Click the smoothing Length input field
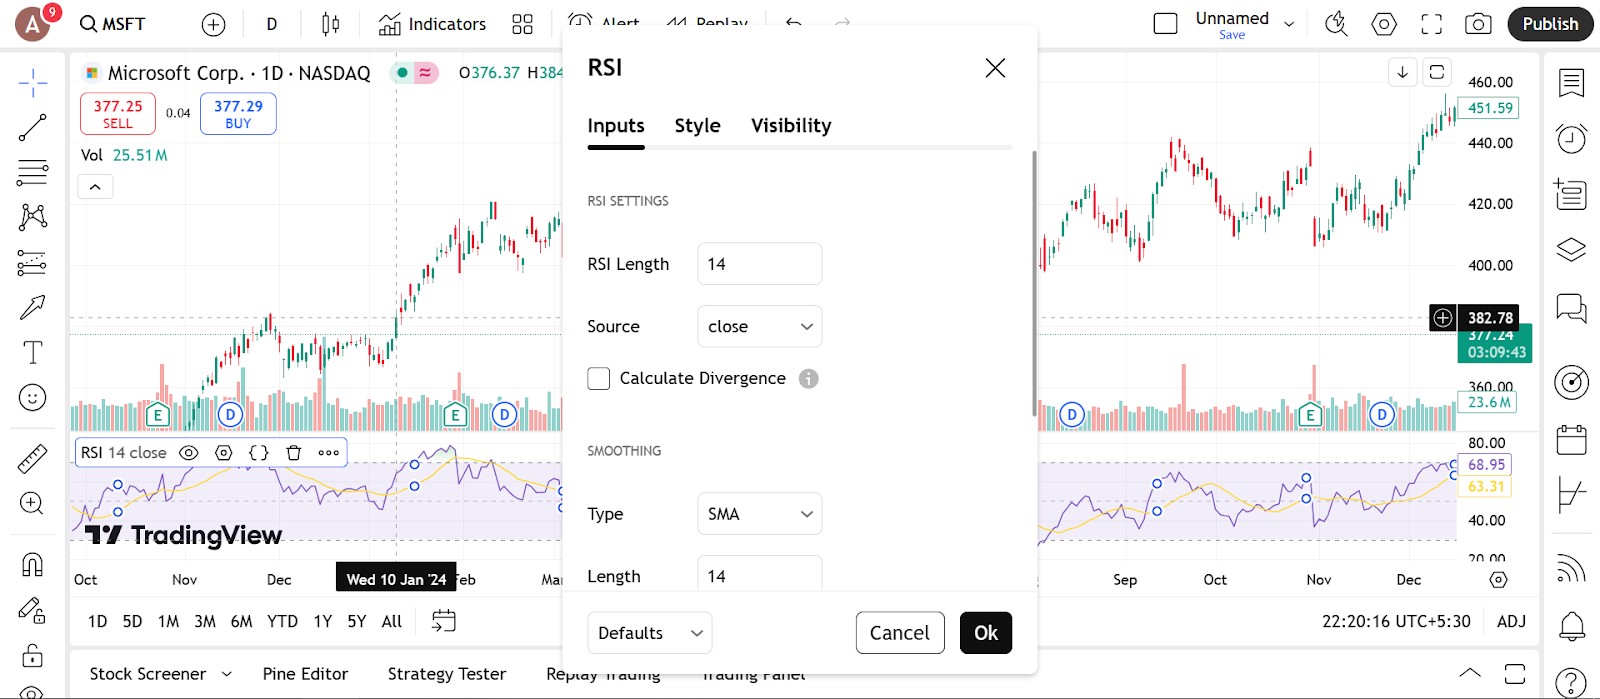1600x699 pixels. (760, 574)
